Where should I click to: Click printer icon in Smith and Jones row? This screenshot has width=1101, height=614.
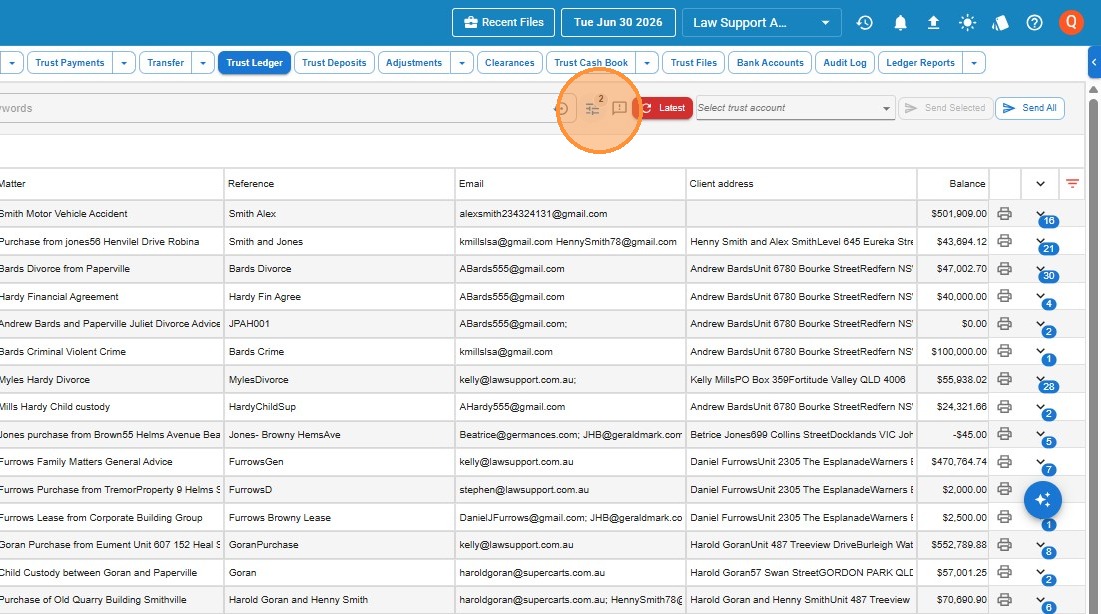pos(1005,241)
